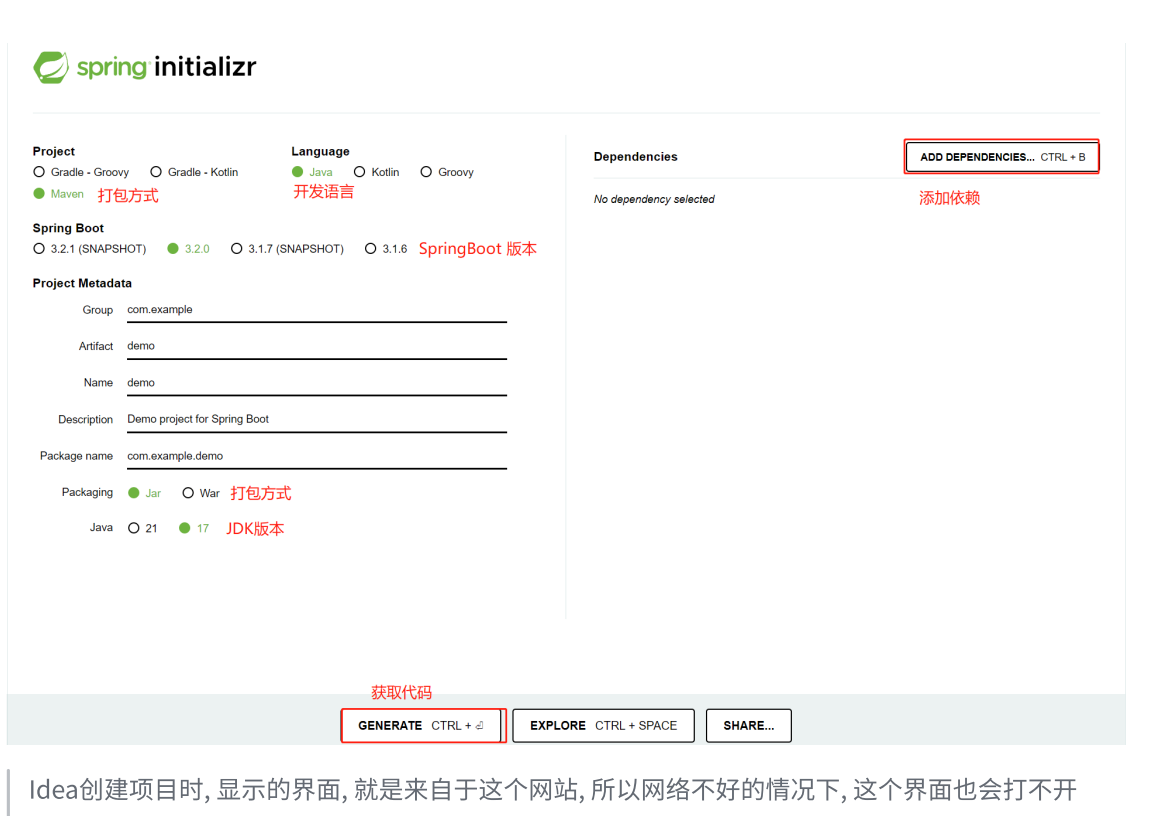Focus the Package name input field
1171x816 pixels.
(x=317, y=456)
